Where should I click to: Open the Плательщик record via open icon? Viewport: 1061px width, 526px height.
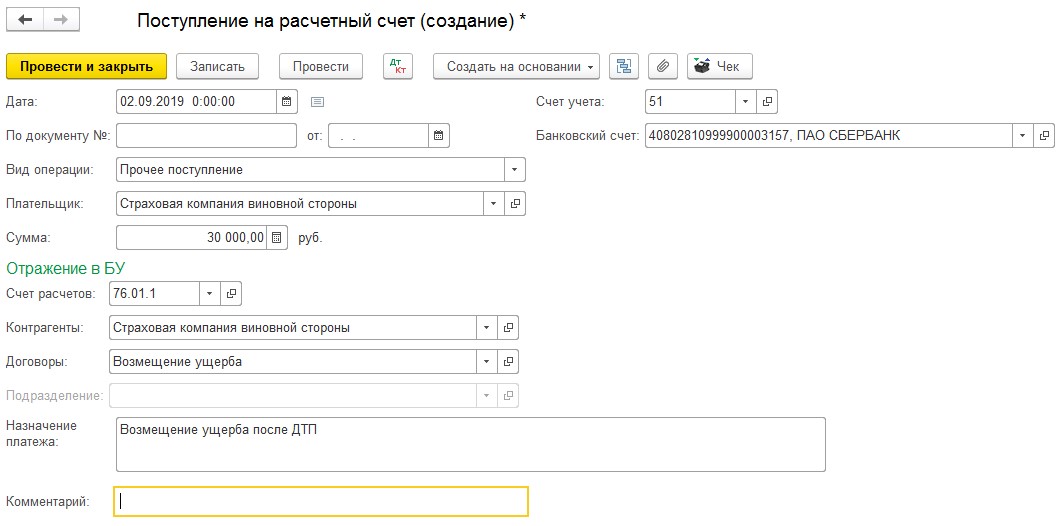(515, 204)
